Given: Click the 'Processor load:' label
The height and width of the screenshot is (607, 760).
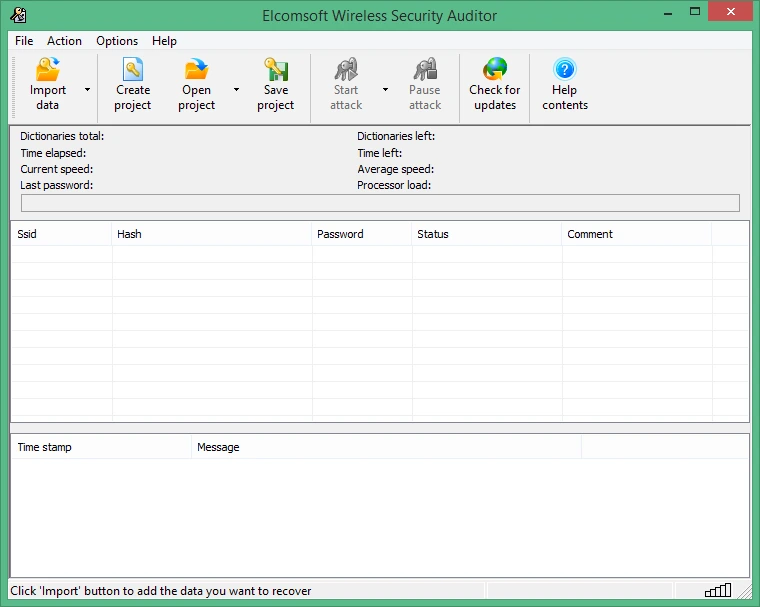Looking at the screenshot, I should click(394, 185).
